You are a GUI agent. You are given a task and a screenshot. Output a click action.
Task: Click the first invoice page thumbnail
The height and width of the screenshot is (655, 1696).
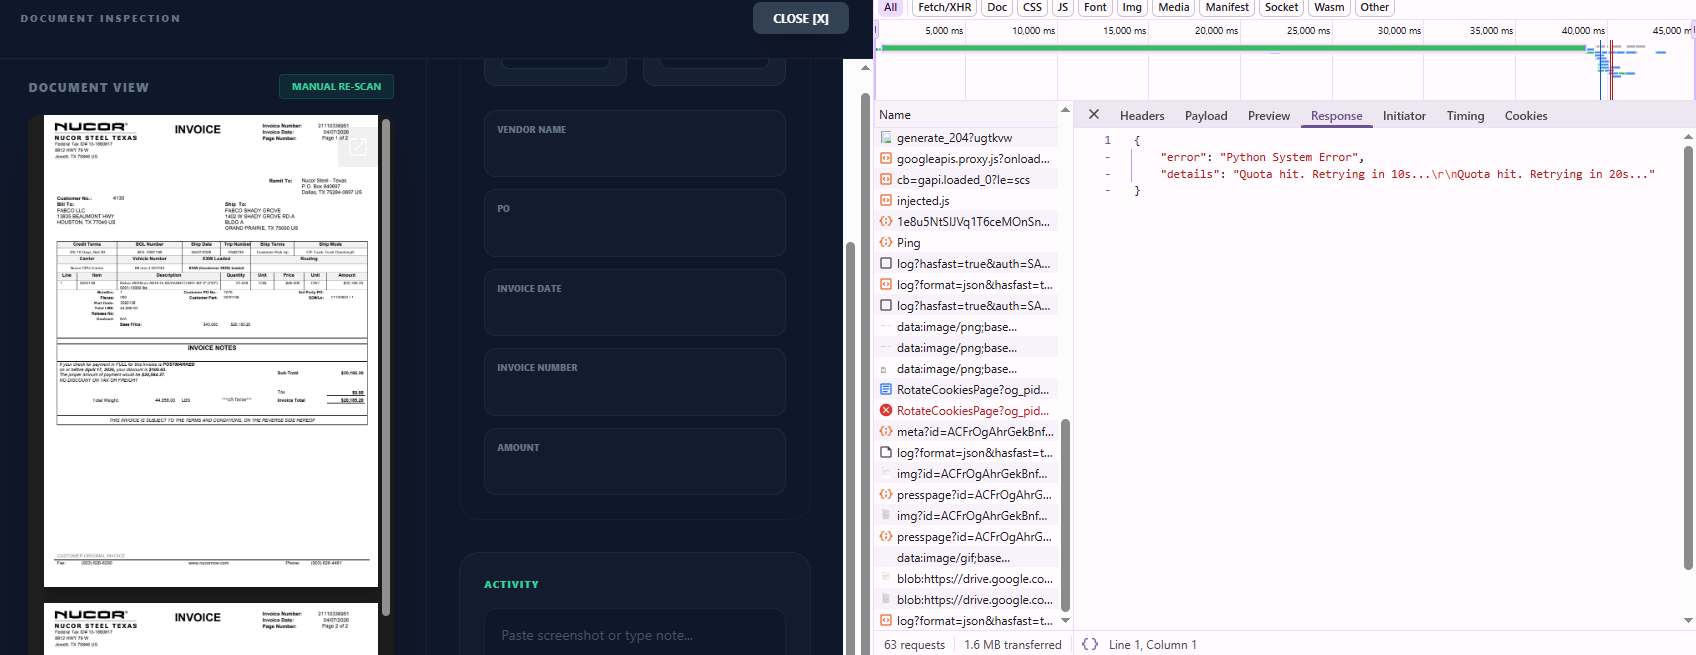(211, 351)
